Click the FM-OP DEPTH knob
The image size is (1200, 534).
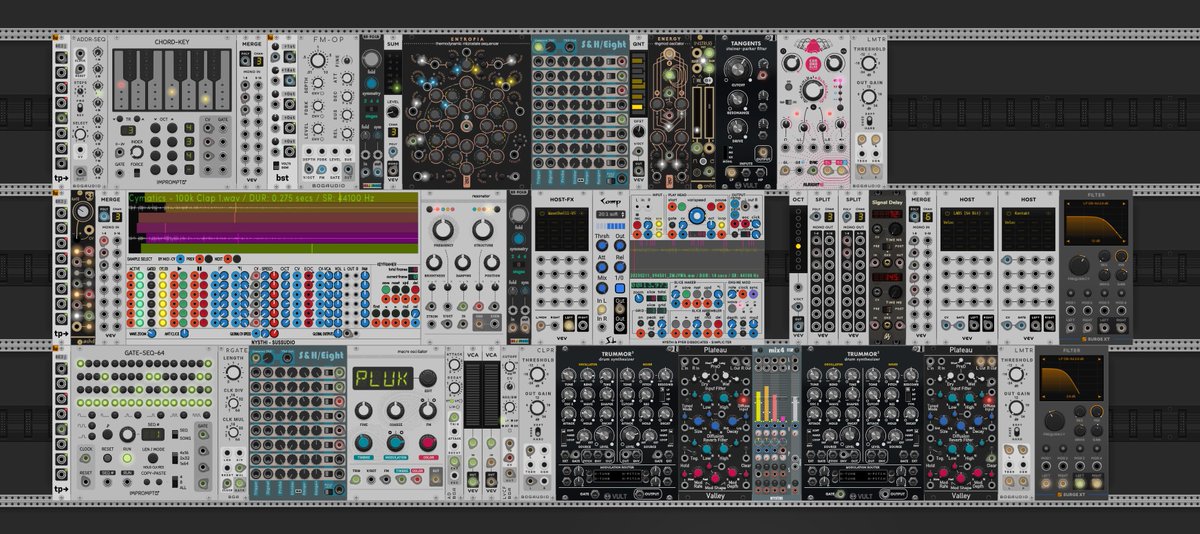coord(318,83)
